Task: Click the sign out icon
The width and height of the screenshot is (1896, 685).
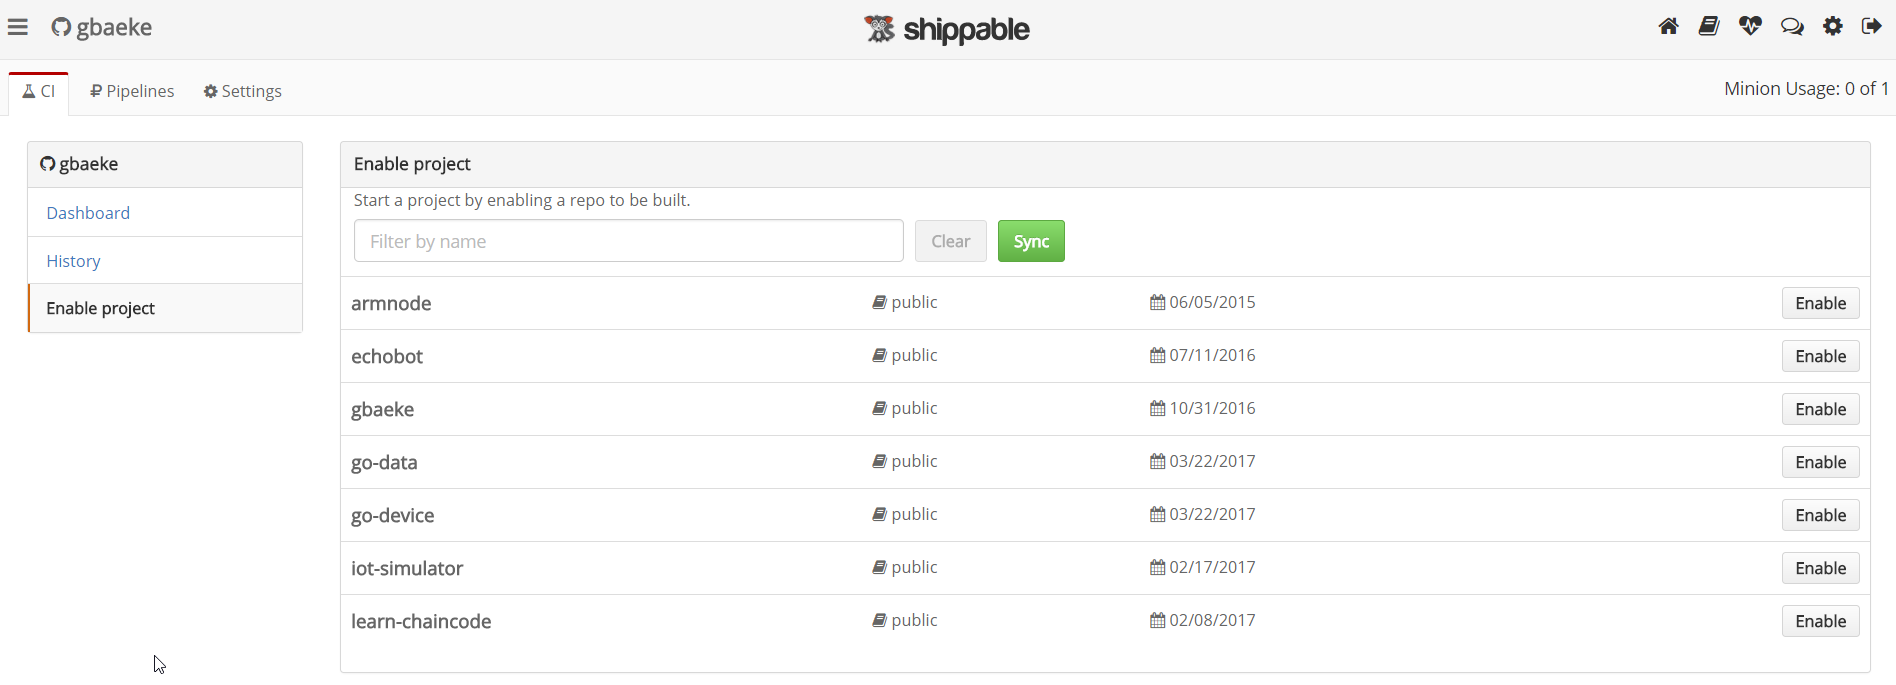Action: click(x=1872, y=27)
